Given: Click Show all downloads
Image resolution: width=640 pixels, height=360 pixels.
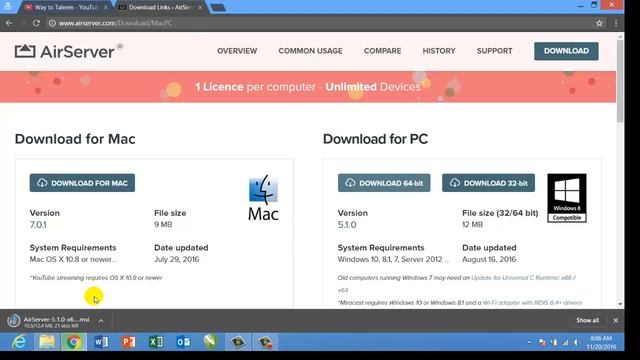Looking at the screenshot, I should [587, 320].
